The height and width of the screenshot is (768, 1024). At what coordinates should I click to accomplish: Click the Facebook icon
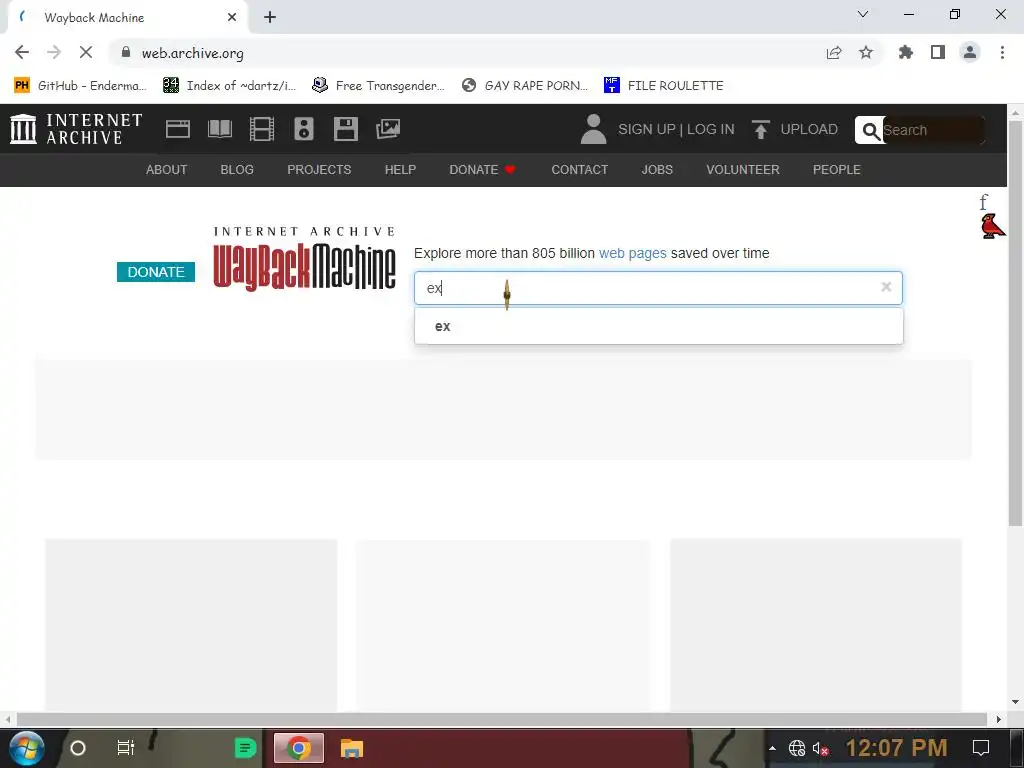(x=984, y=202)
